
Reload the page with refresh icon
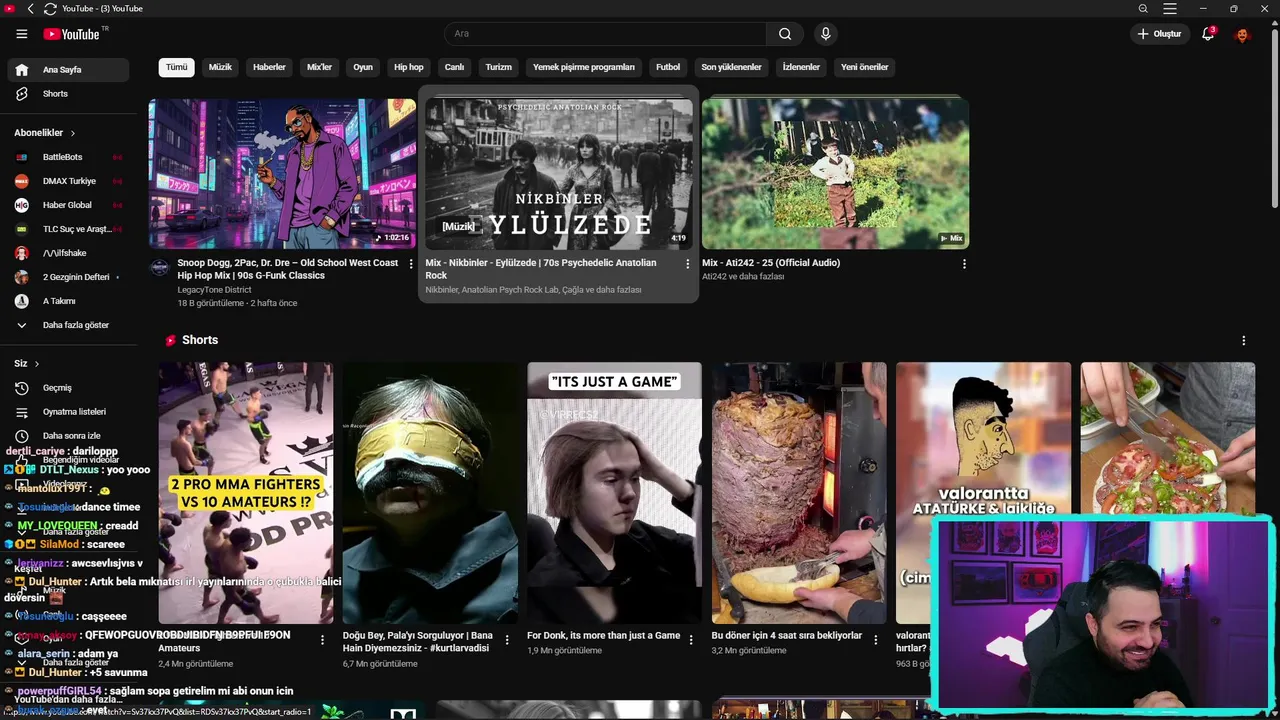(50, 9)
